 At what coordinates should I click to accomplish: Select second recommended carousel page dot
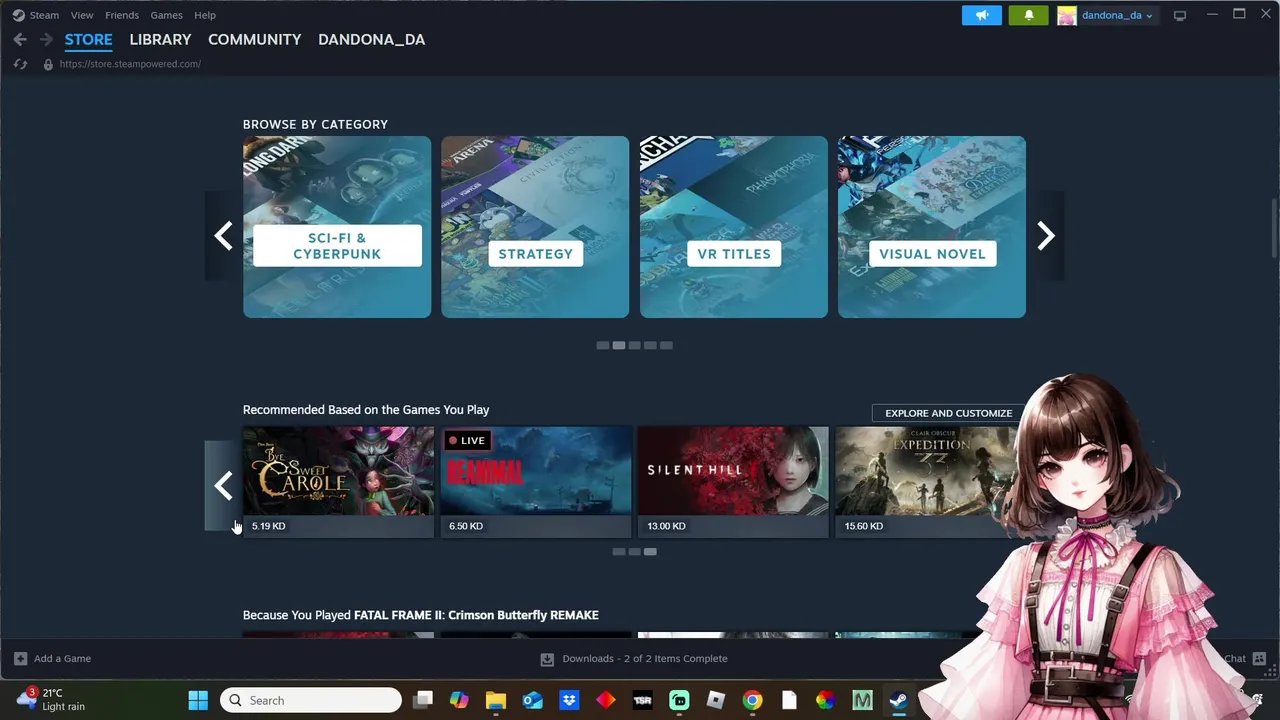coord(634,551)
